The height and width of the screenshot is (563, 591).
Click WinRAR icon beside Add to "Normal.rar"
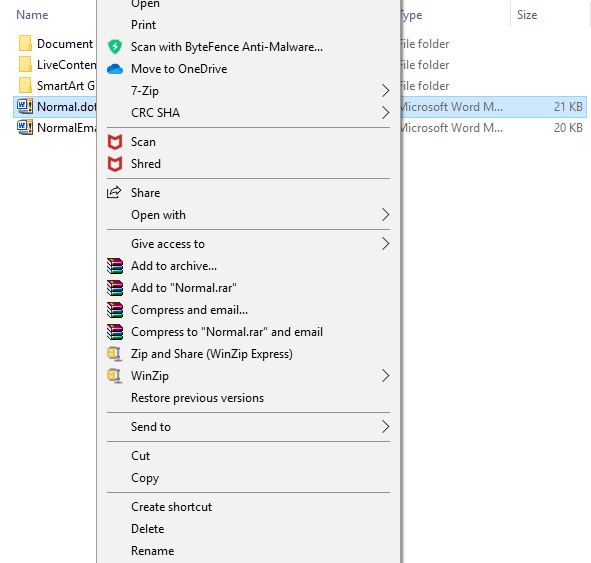[x=115, y=288]
